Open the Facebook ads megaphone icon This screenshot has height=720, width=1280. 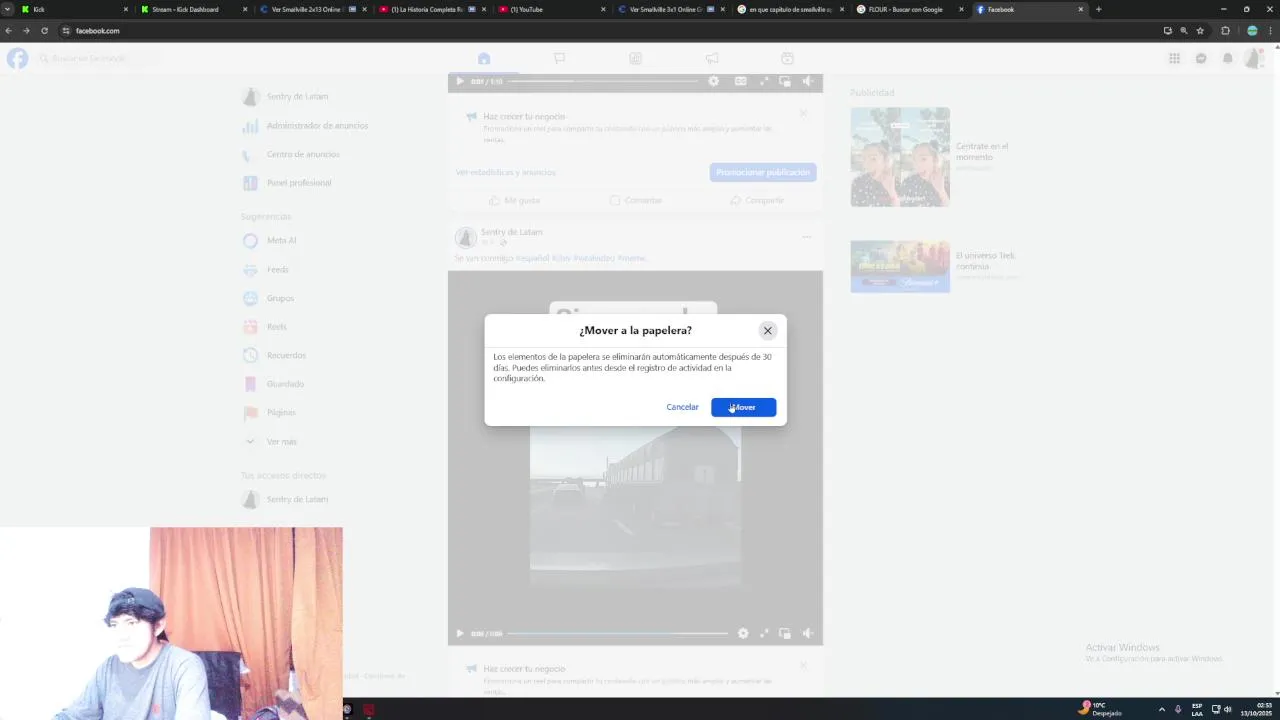(x=712, y=58)
